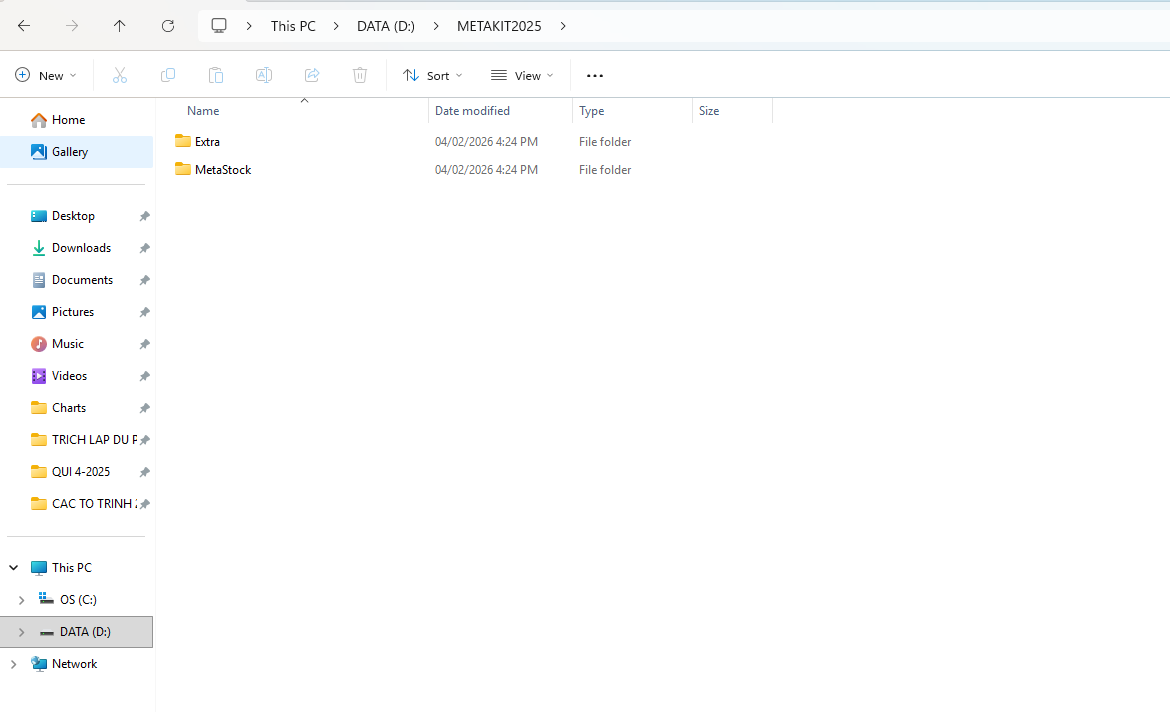Sort by Date modified column header
1170x712 pixels.
tap(472, 111)
